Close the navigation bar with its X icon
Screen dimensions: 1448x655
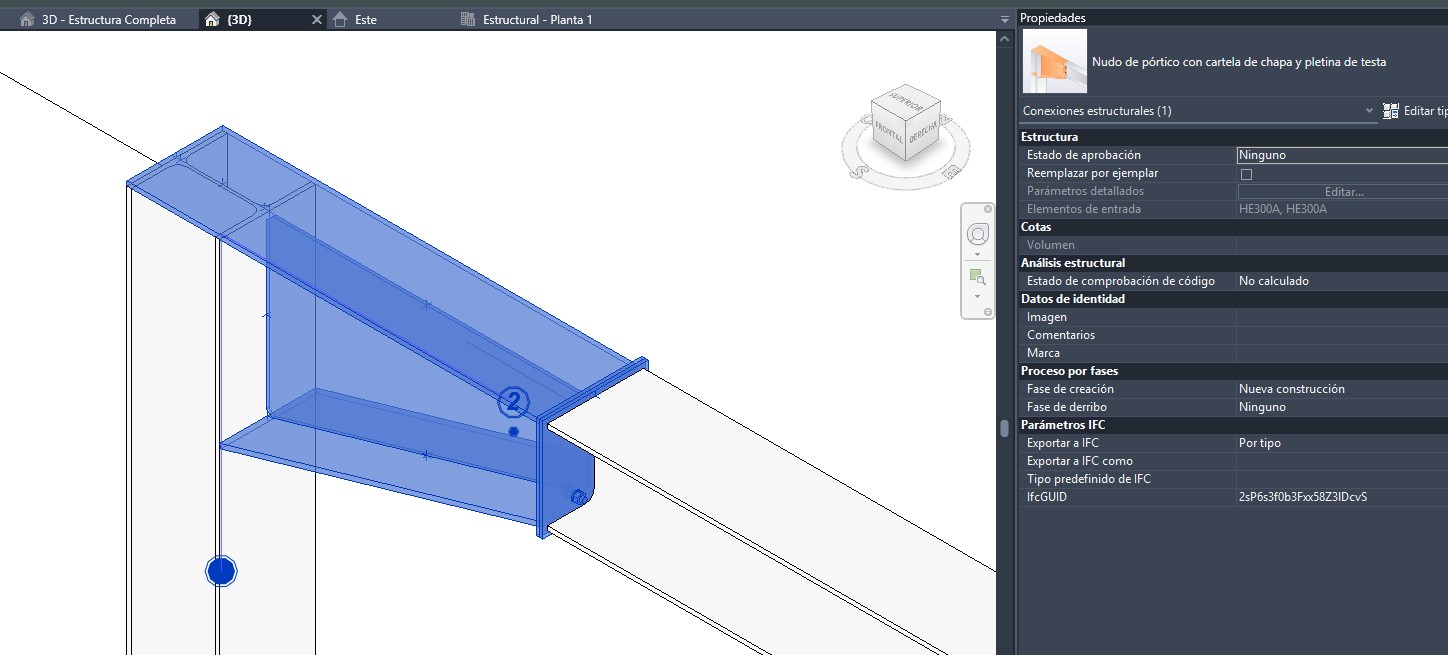point(988,209)
